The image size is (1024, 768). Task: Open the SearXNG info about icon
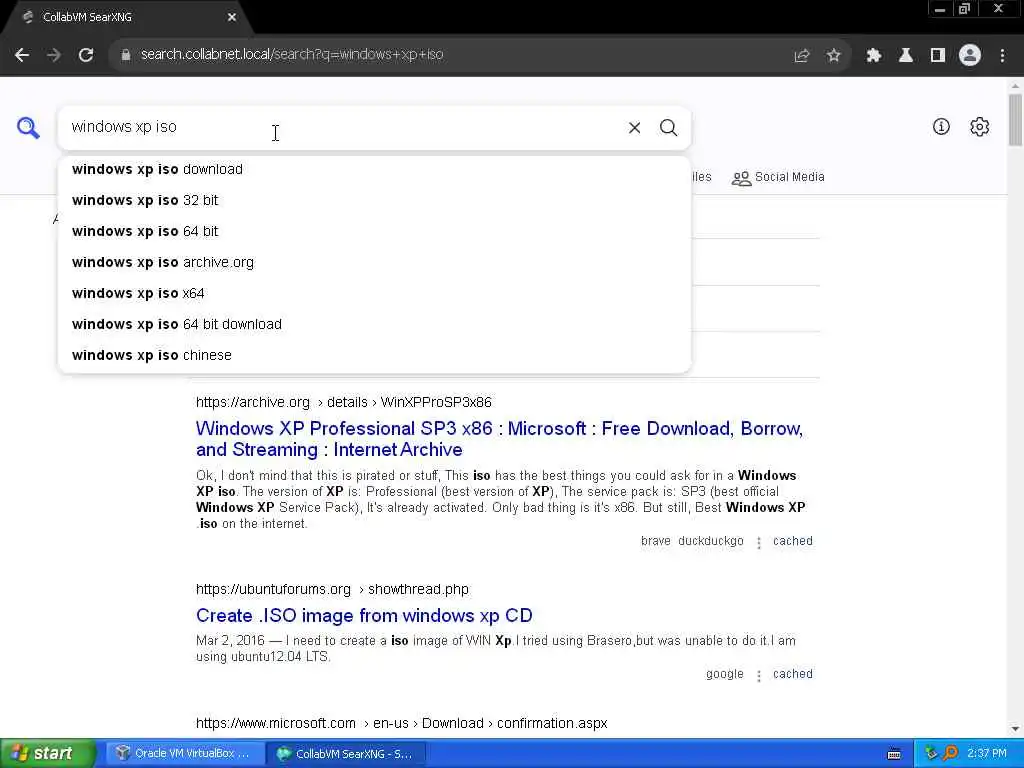pos(941,127)
